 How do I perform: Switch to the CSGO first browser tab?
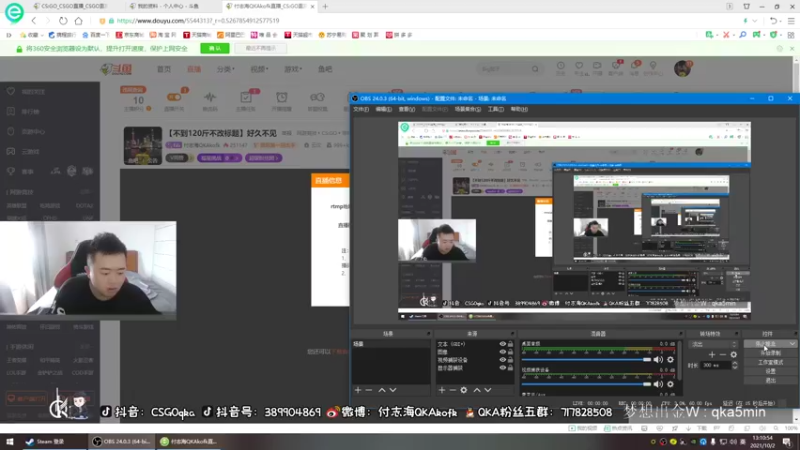click(x=71, y=6)
